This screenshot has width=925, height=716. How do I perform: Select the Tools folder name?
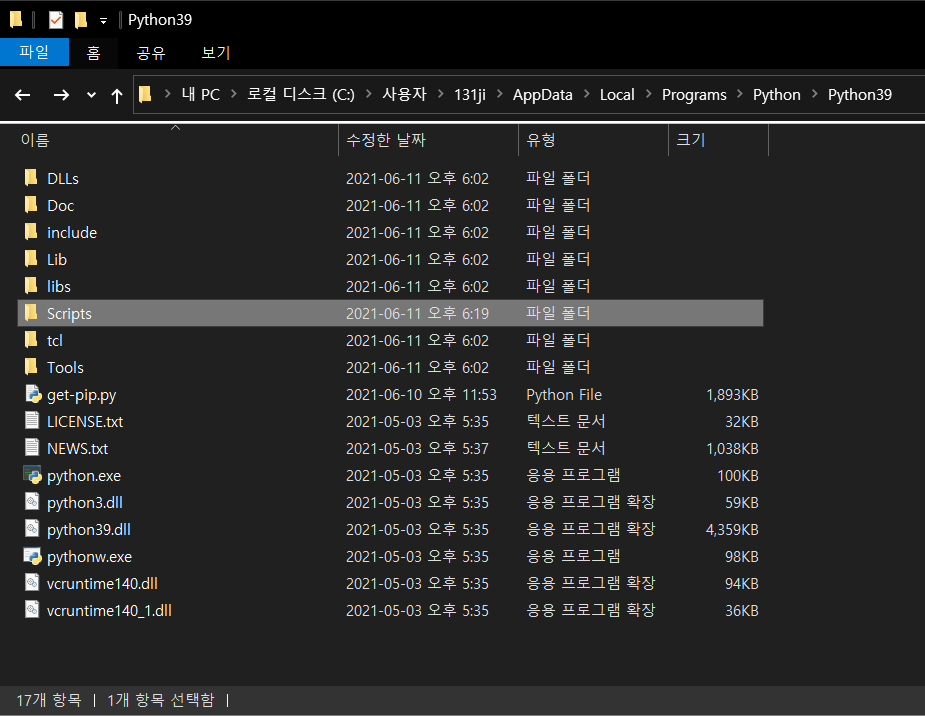(65, 367)
